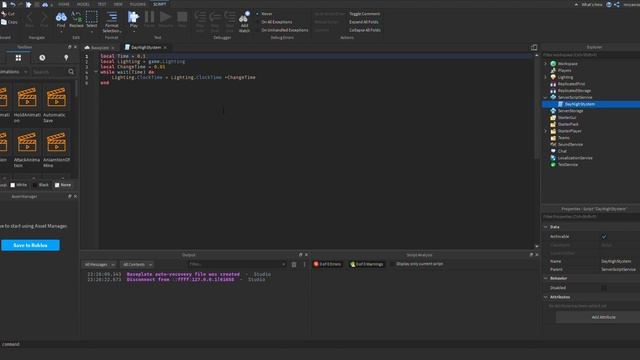Click the warnings filter button

pyautogui.click(x=367, y=264)
